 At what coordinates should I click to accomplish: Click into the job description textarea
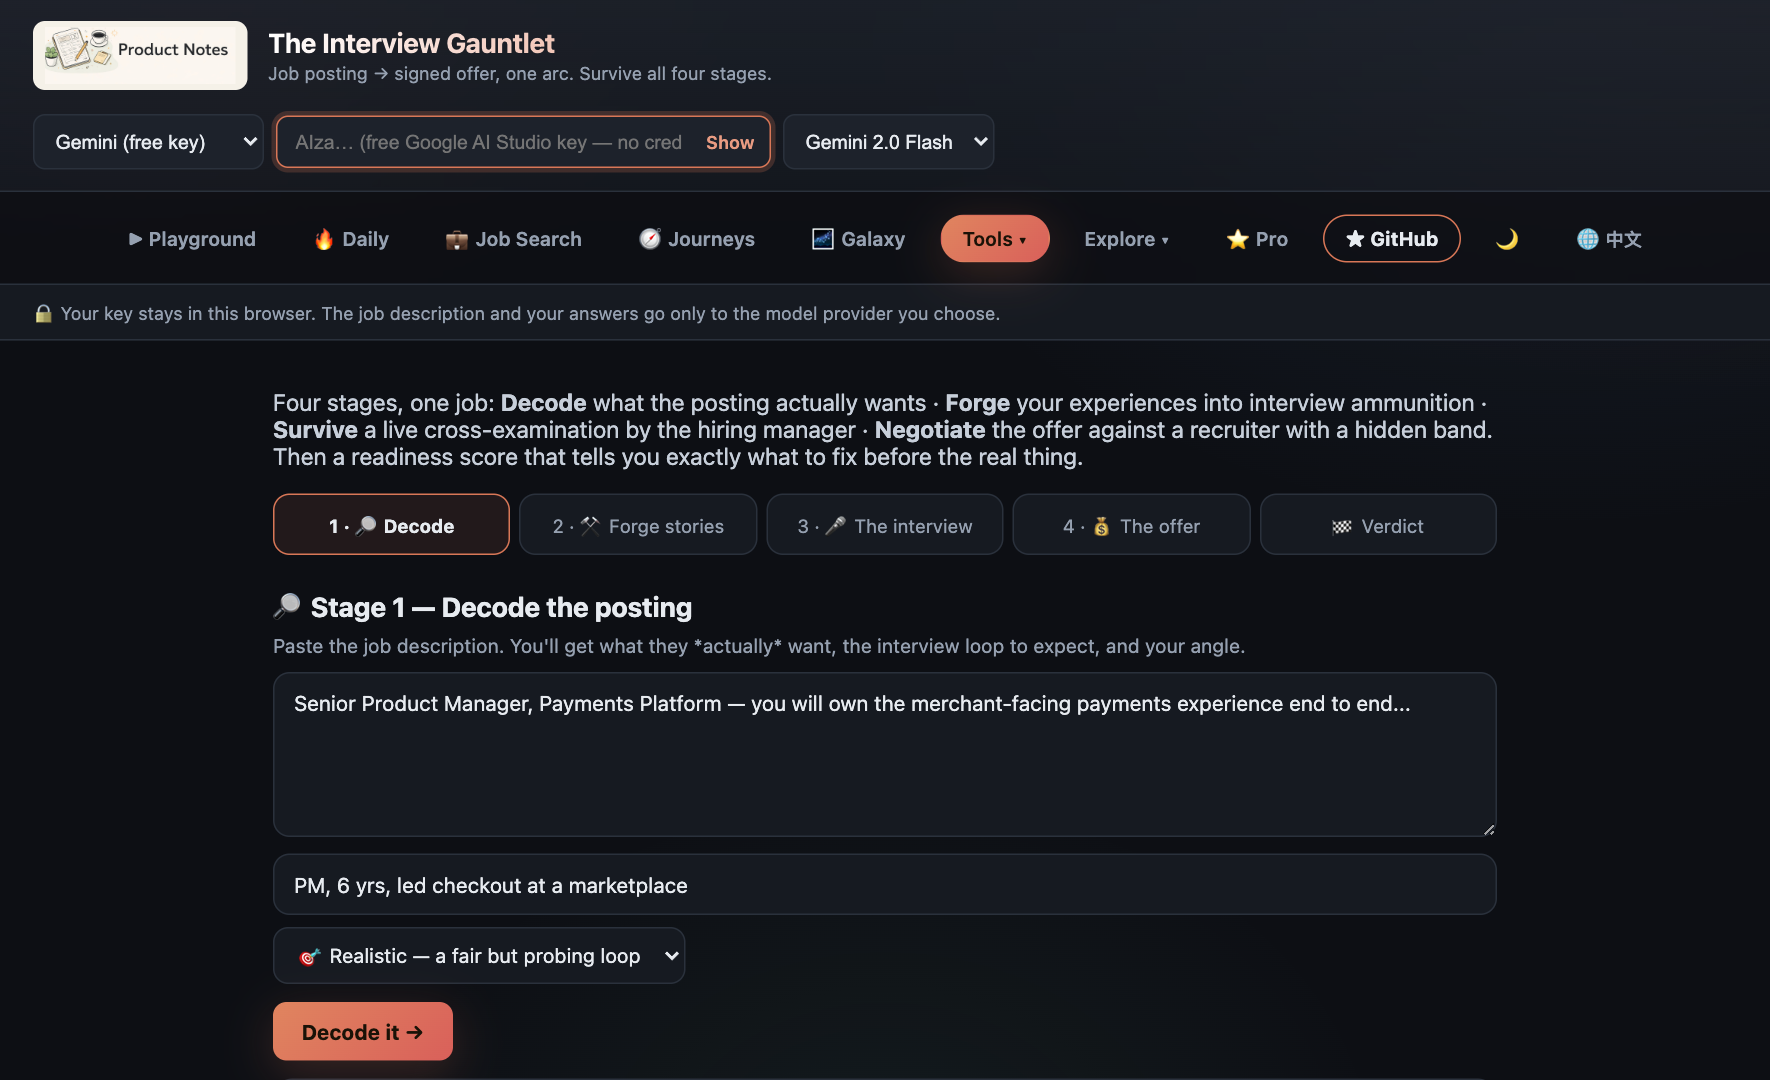[x=884, y=754]
